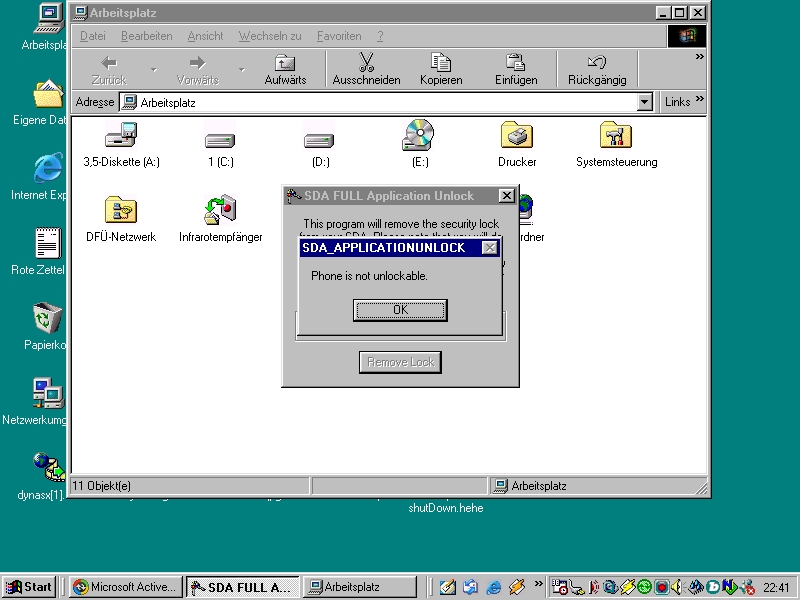Expand the Links bar chevron

coord(699,98)
